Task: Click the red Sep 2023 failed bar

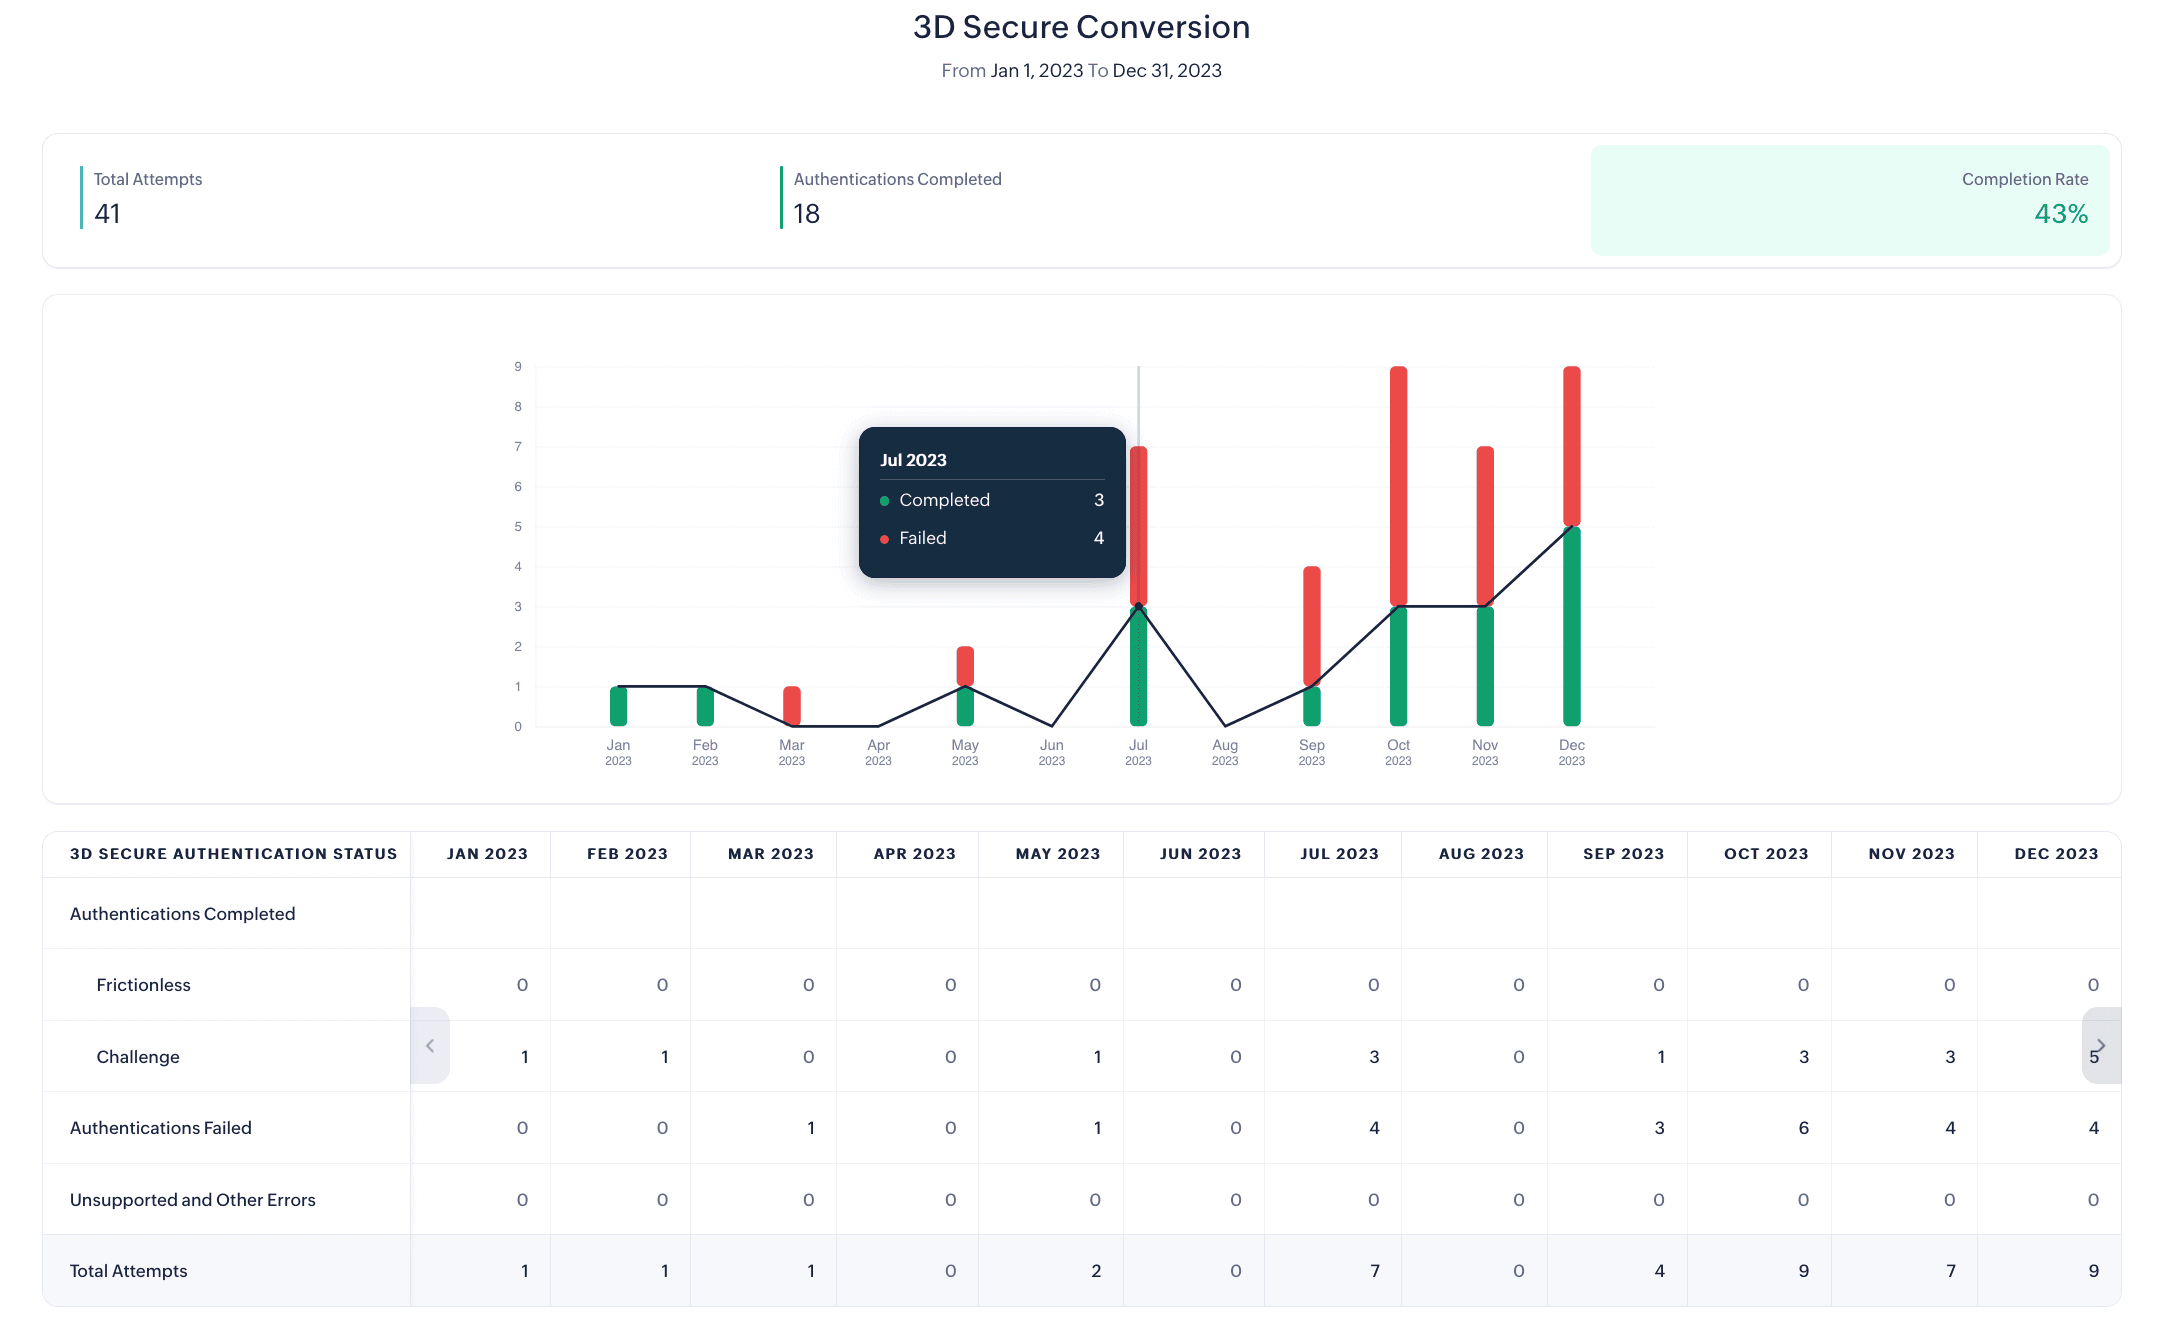Action: pos(1311,626)
